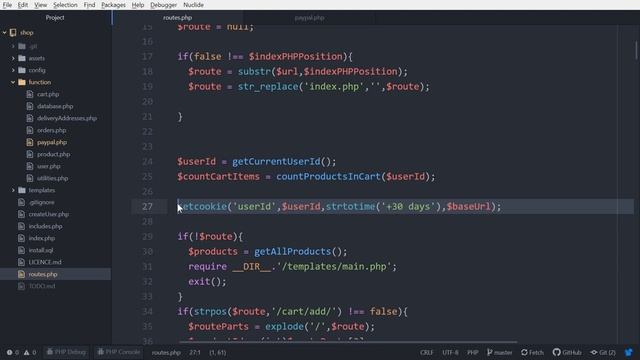Click the install.sql file icon
640x360 pixels.
coord(22,250)
